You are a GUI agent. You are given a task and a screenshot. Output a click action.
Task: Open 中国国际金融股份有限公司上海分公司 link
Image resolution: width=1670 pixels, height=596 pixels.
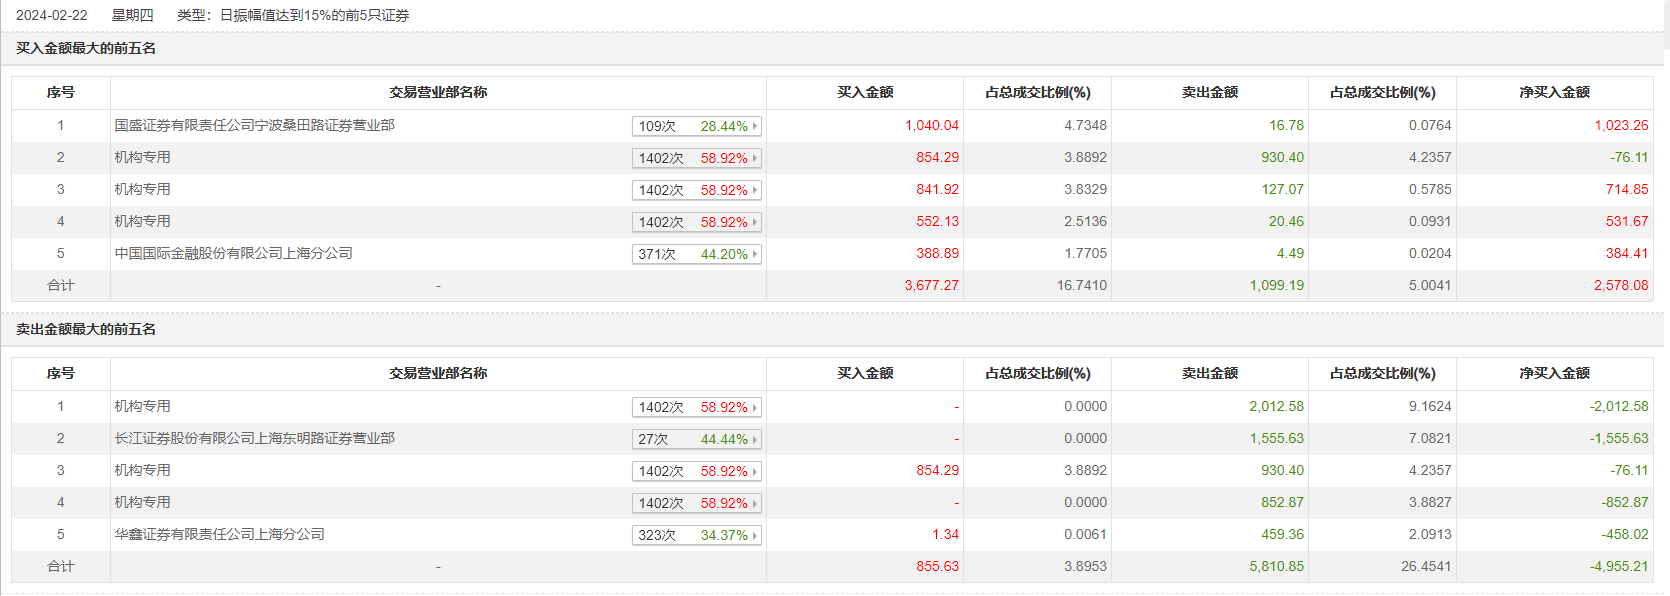coord(233,253)
